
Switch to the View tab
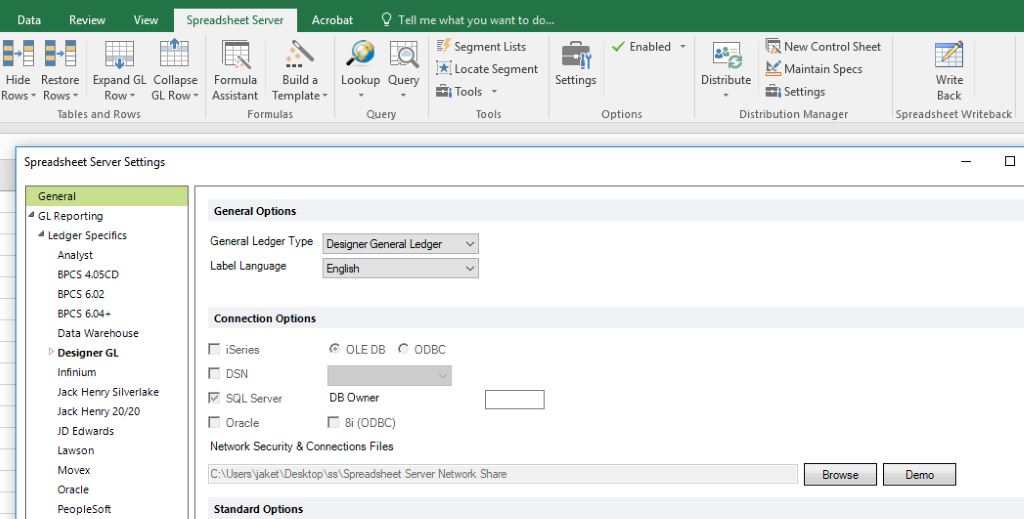pyautogui.click(x=146, y=20)
